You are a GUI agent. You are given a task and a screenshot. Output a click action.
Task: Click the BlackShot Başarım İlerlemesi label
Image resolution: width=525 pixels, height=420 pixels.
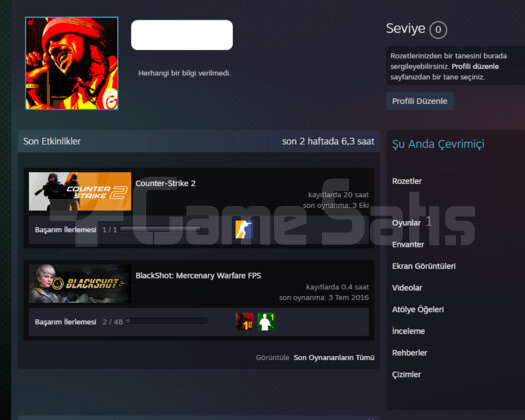66,322
